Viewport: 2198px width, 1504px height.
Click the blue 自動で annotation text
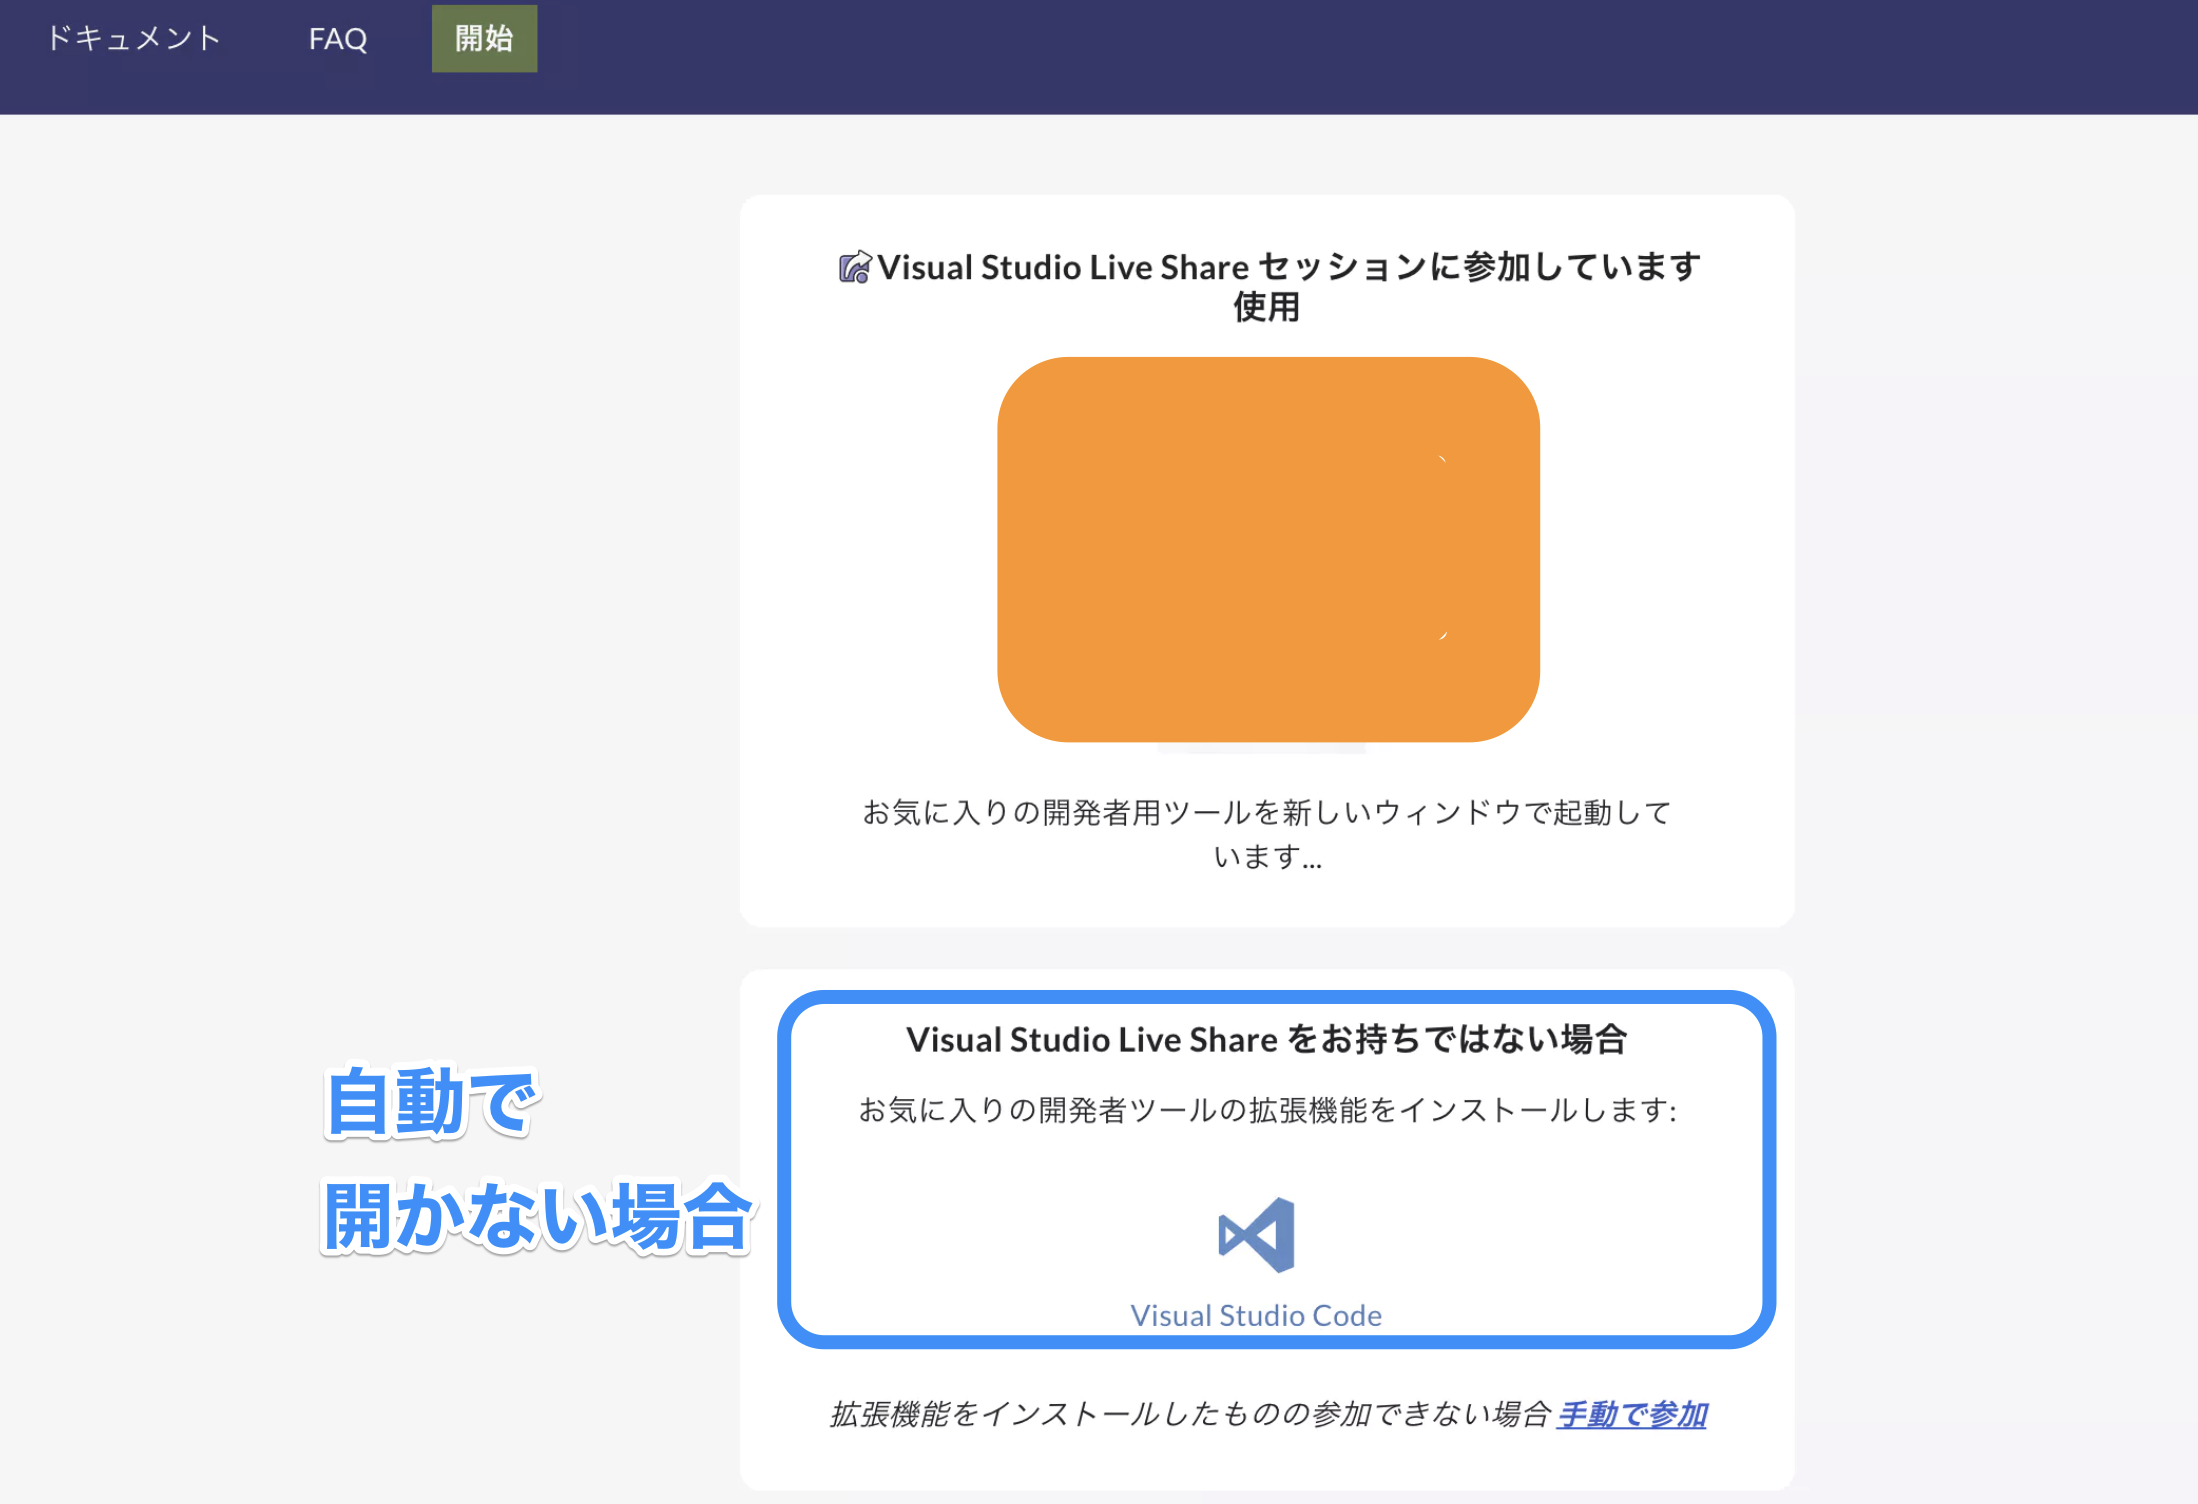[432, 1102]
